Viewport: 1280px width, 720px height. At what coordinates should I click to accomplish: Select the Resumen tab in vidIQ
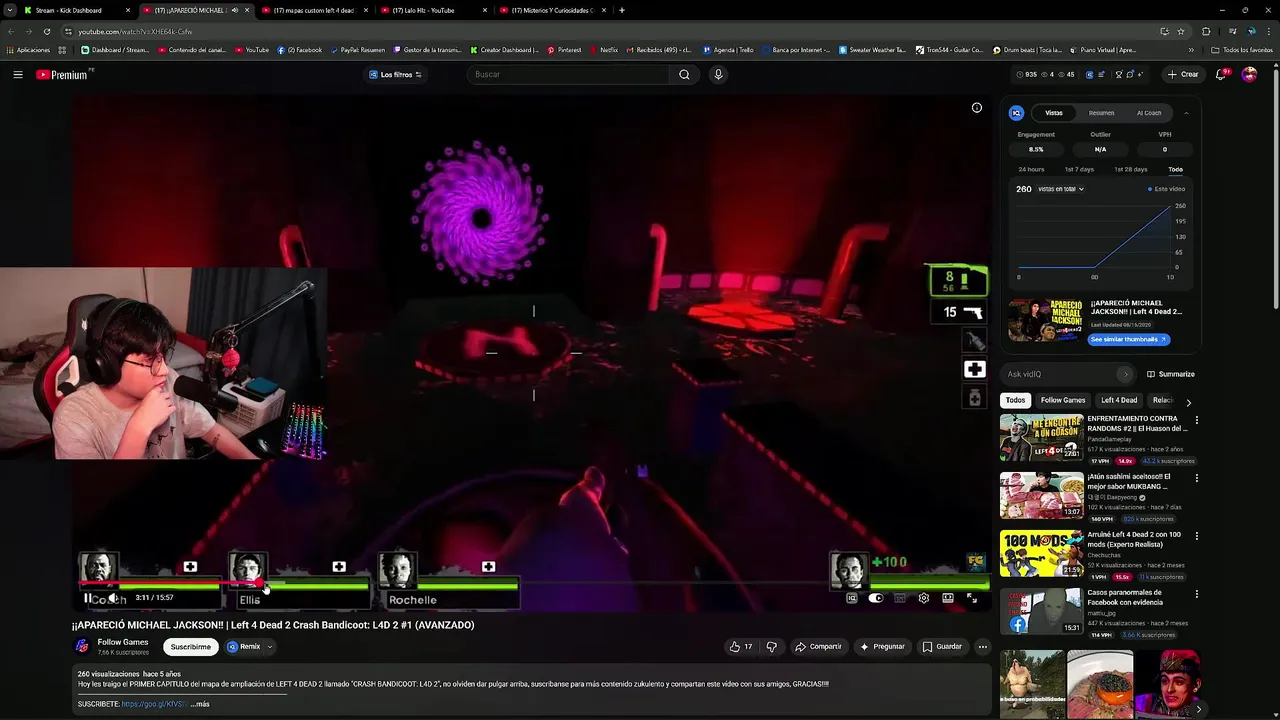click(x=1101, y=113)
